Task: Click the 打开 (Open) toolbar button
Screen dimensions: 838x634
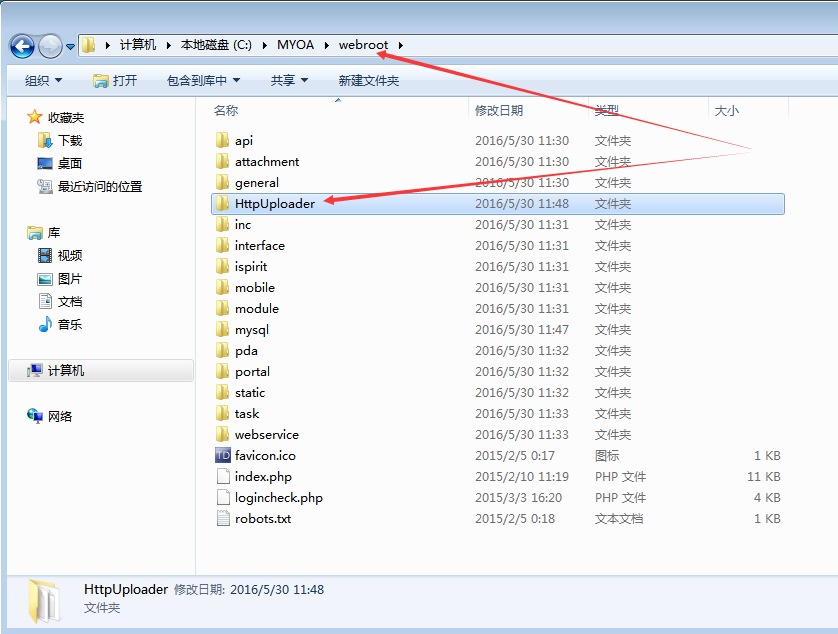Action: [x=115, y=81]
